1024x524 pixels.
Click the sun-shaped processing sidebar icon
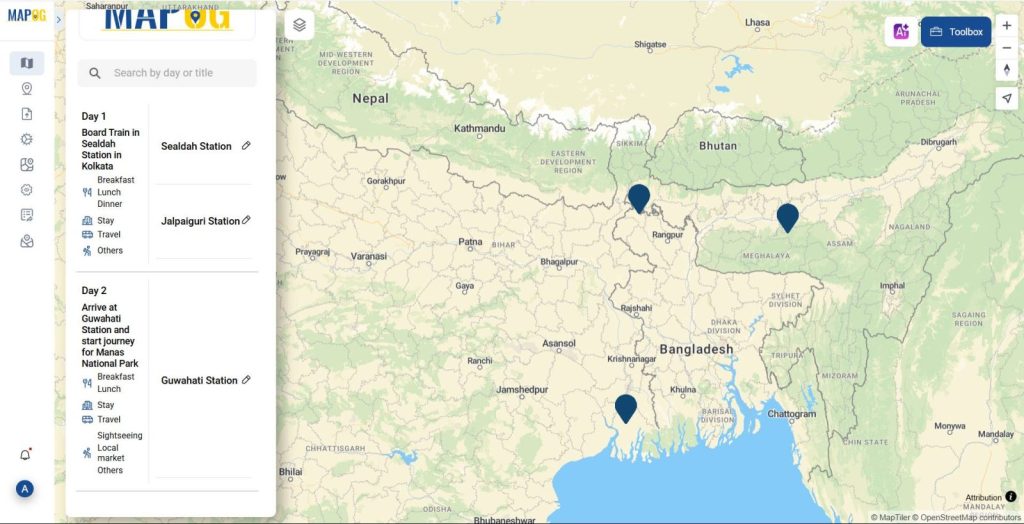coord(27,139)
